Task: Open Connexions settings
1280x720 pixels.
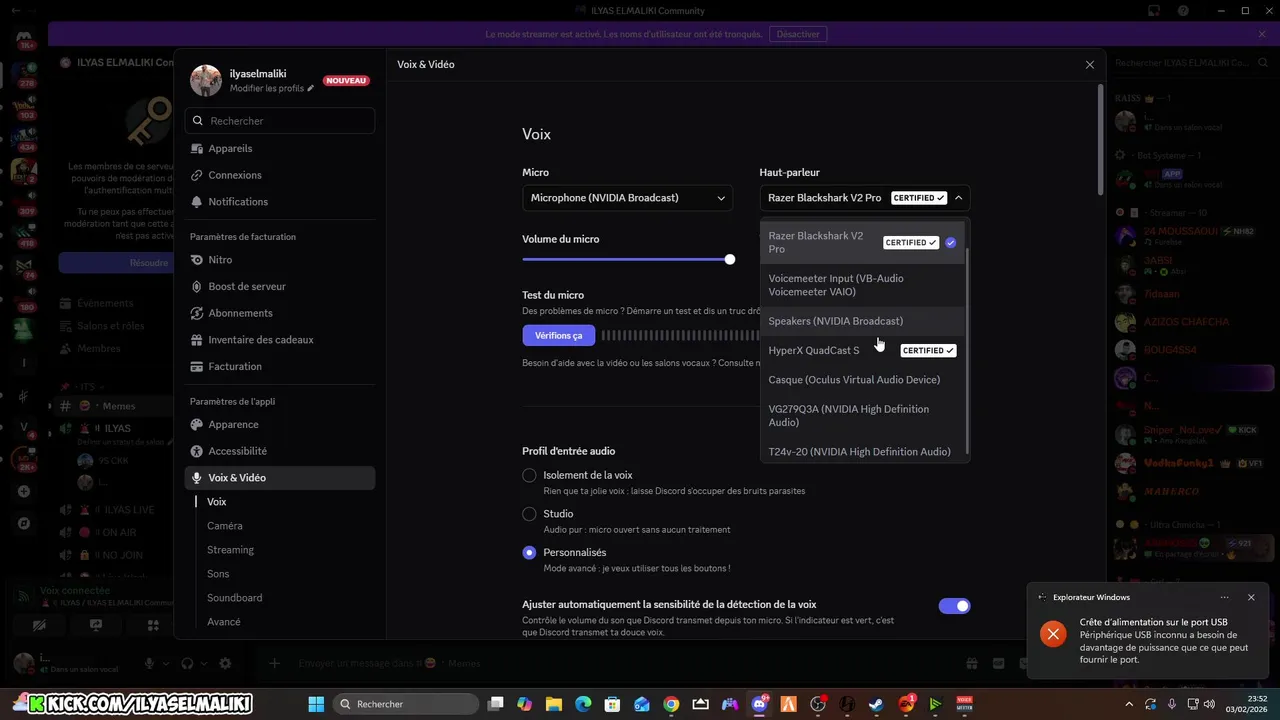Action: click(x=280, y=175)
